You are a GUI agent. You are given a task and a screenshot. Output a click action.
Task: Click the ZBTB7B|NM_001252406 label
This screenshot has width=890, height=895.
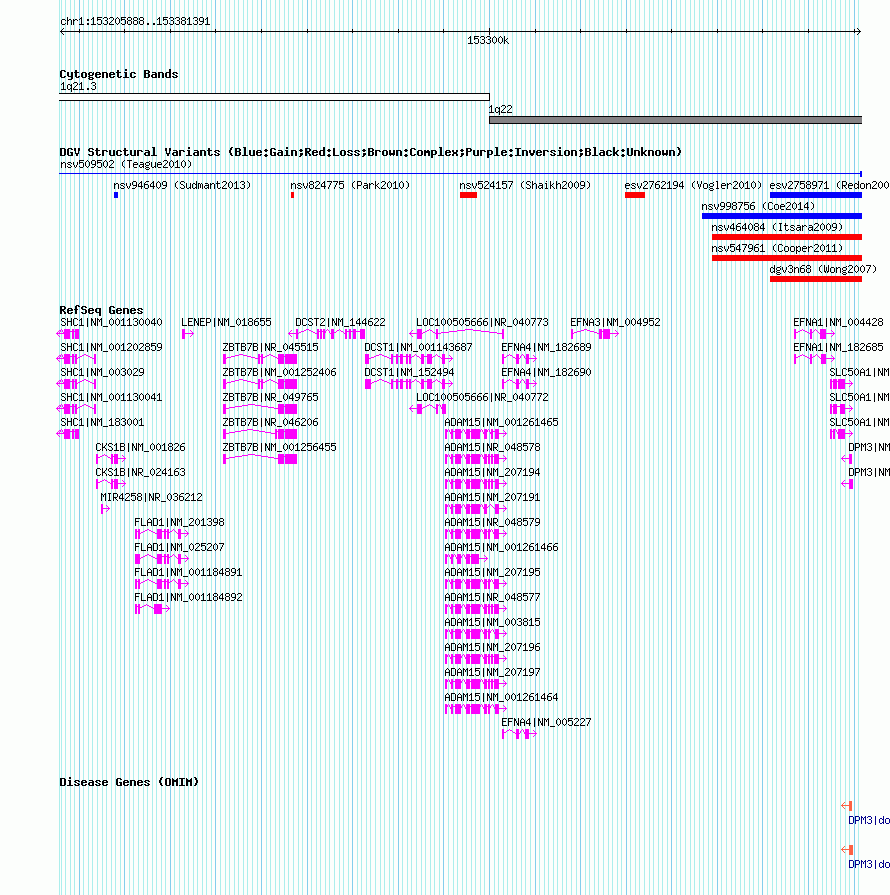(x=279, y=372)
